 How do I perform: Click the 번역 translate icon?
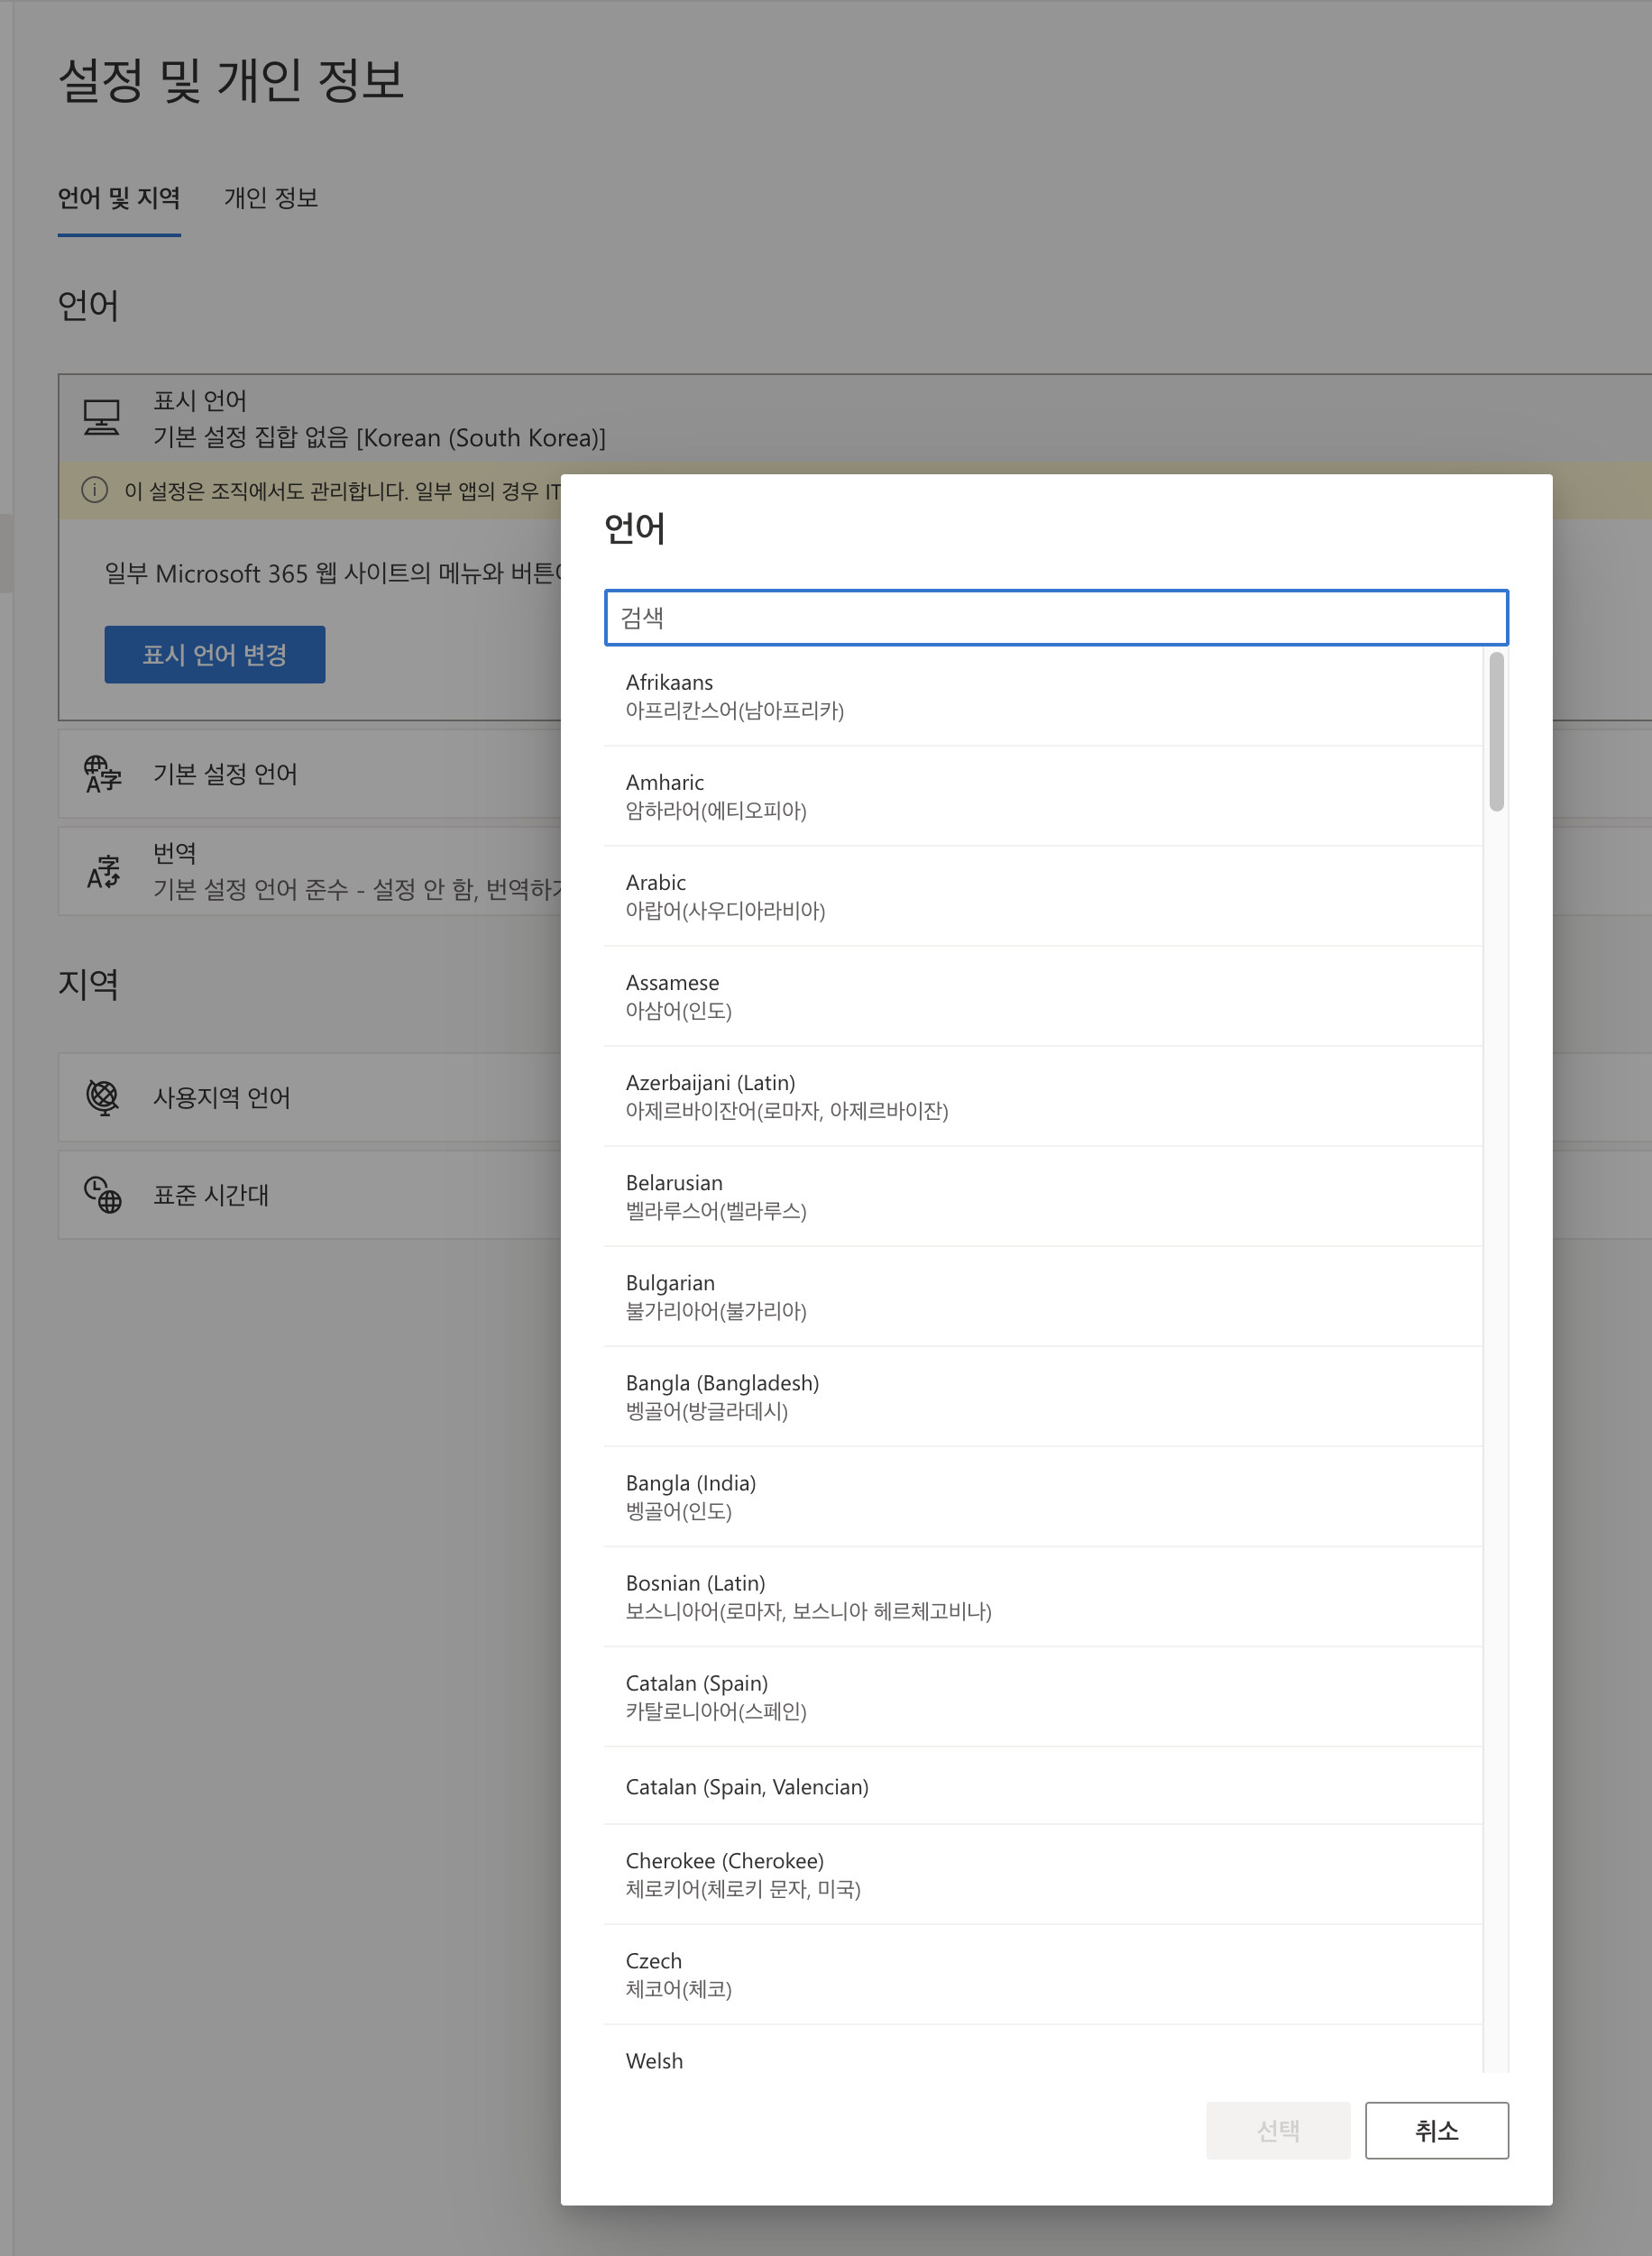pos(103,871)
